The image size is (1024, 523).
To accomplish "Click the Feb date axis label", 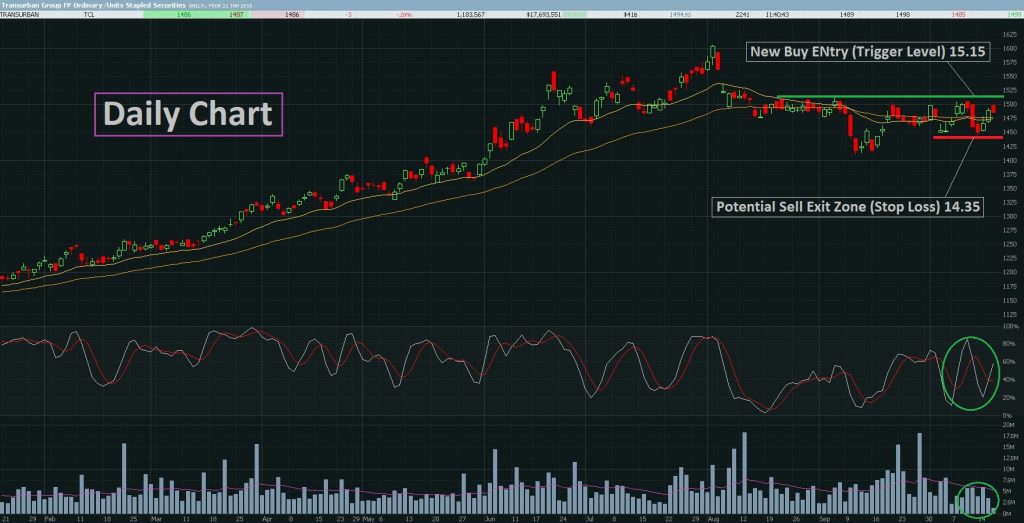I will tap(50, 519).
